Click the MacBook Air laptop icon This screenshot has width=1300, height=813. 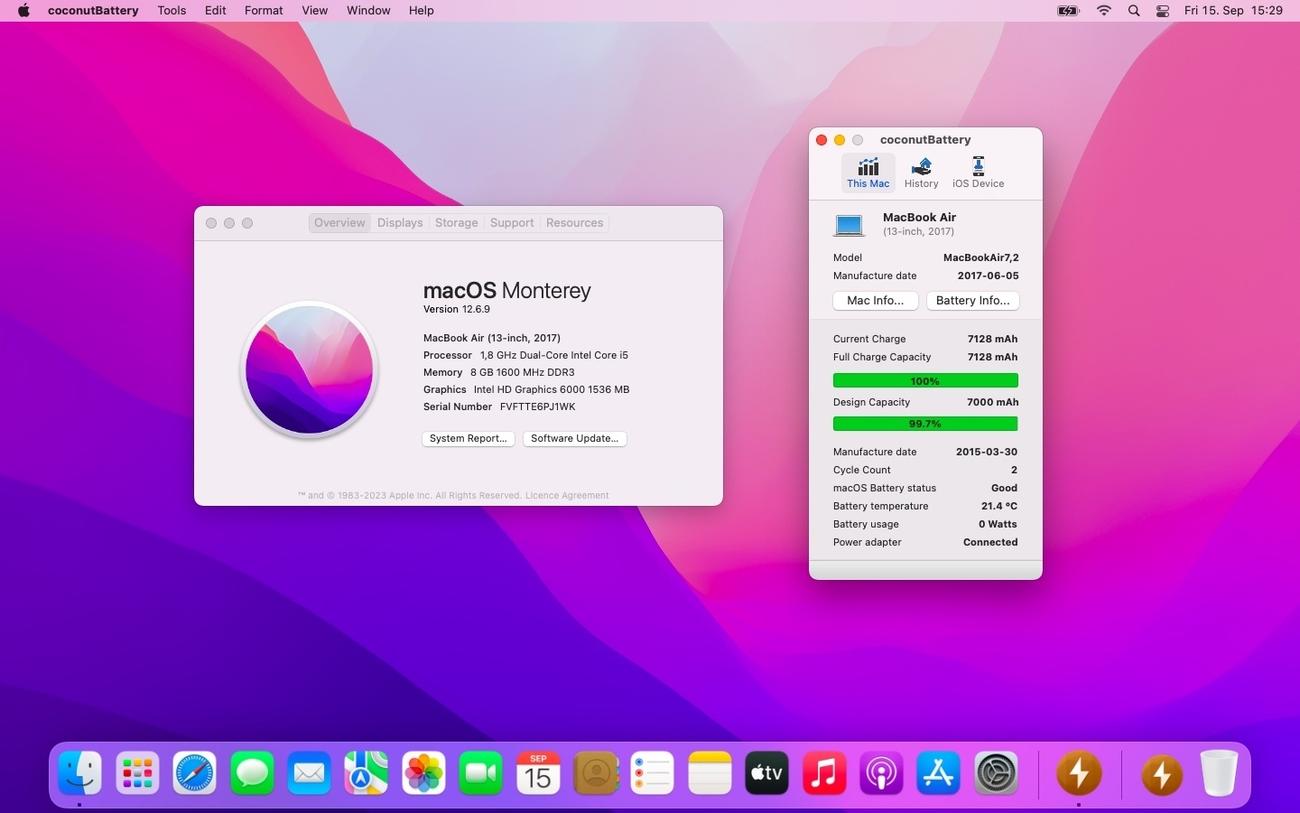849,226
